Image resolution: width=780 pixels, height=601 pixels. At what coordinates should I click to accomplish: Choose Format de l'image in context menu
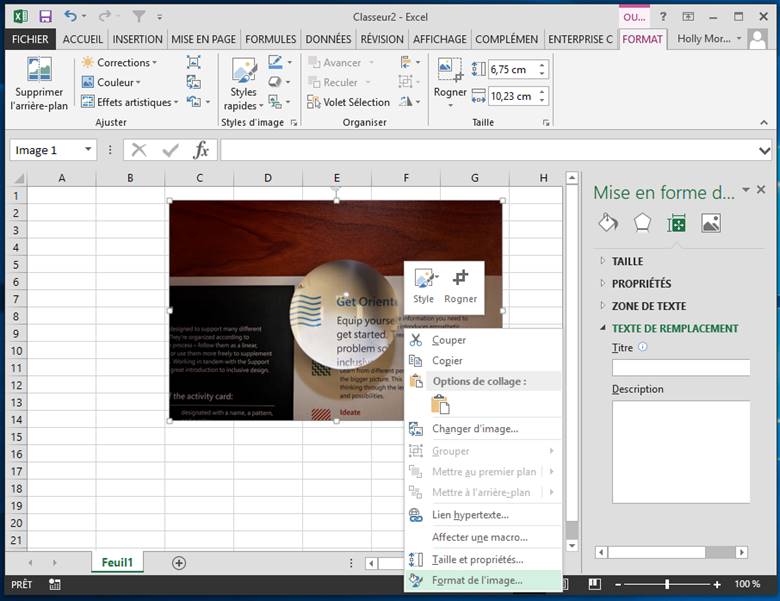tap(476, 580)
